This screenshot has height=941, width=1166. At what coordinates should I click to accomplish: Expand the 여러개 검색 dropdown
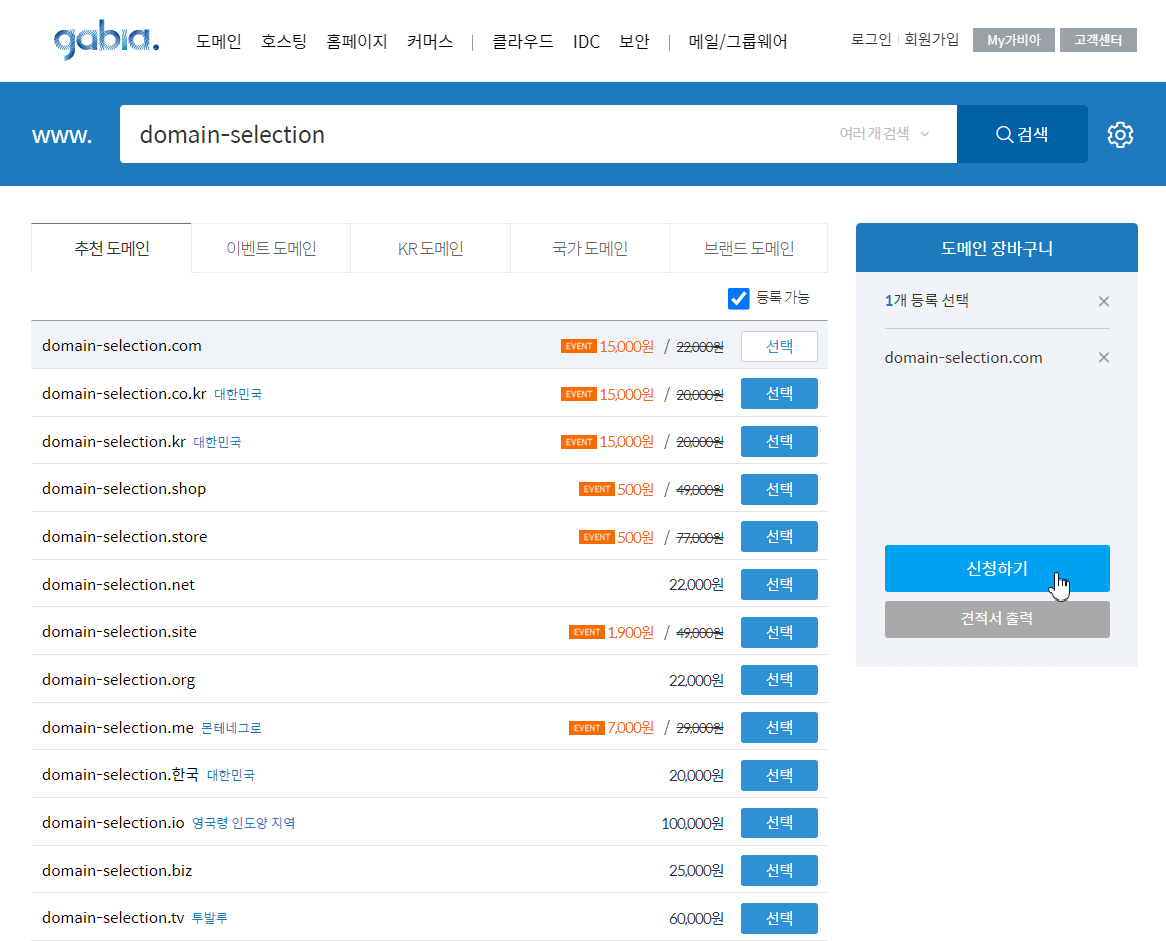pos(884,134)
